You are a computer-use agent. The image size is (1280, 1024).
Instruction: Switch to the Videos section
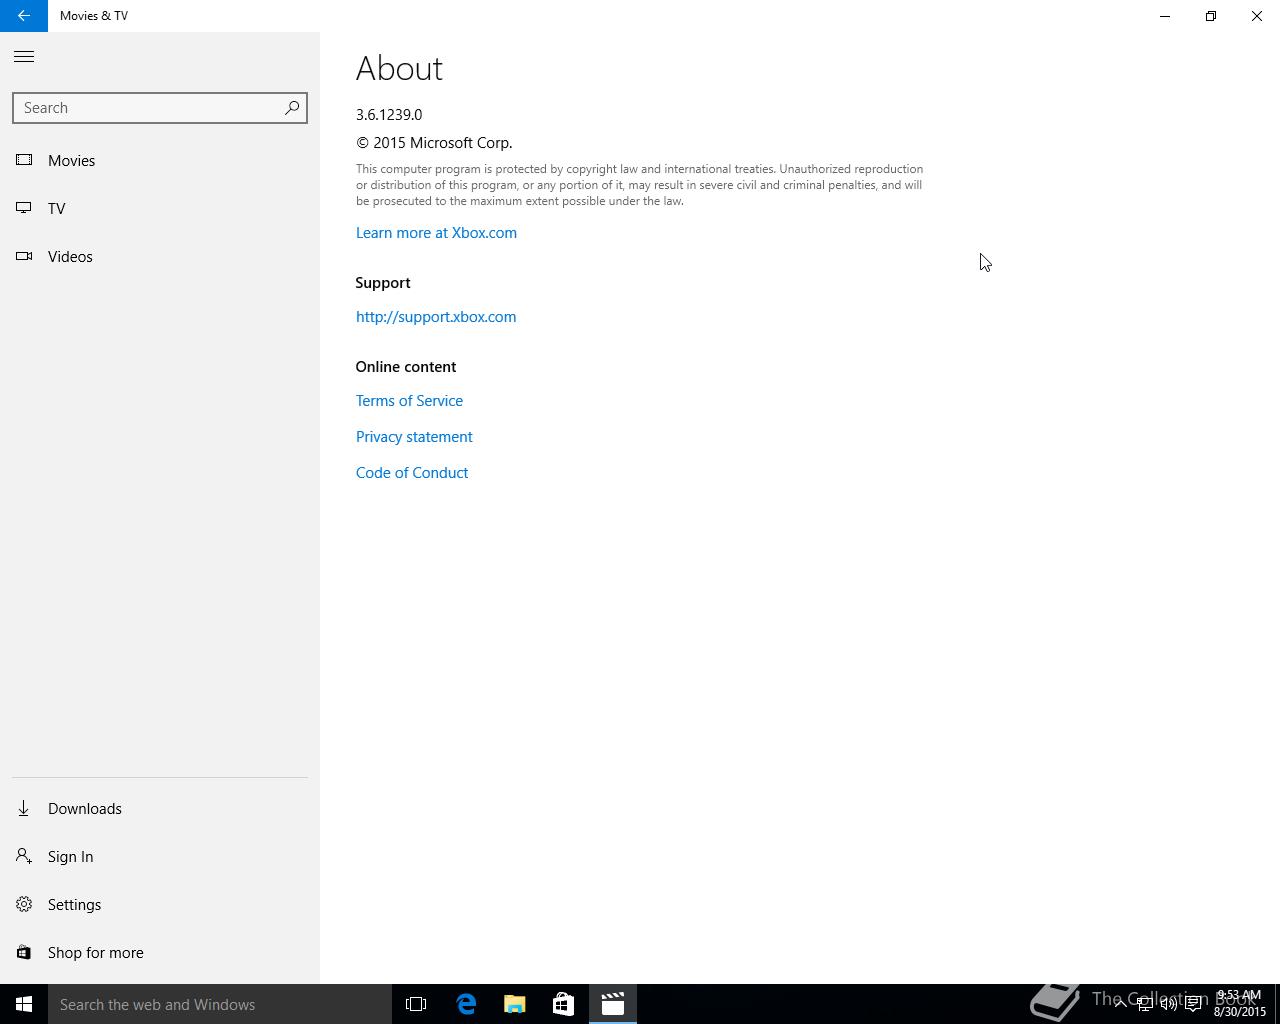pos(160,256)
